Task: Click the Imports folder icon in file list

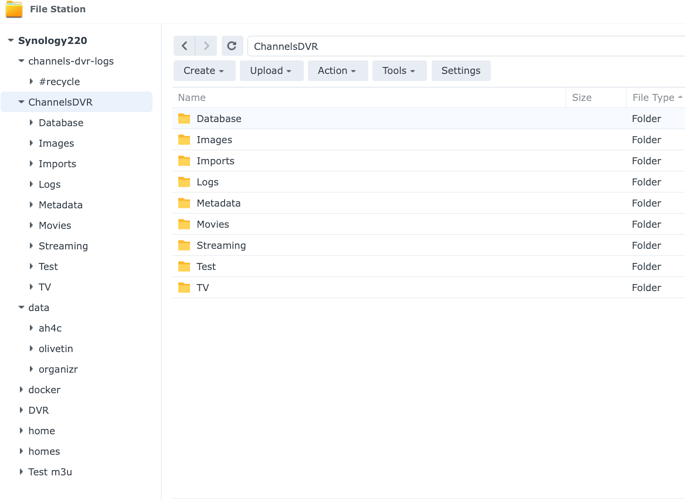Action: click(184, 161)
